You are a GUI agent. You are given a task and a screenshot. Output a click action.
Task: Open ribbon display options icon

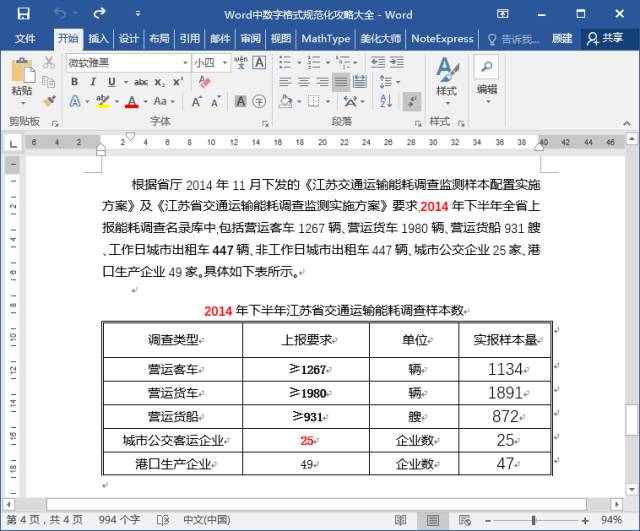502,14
